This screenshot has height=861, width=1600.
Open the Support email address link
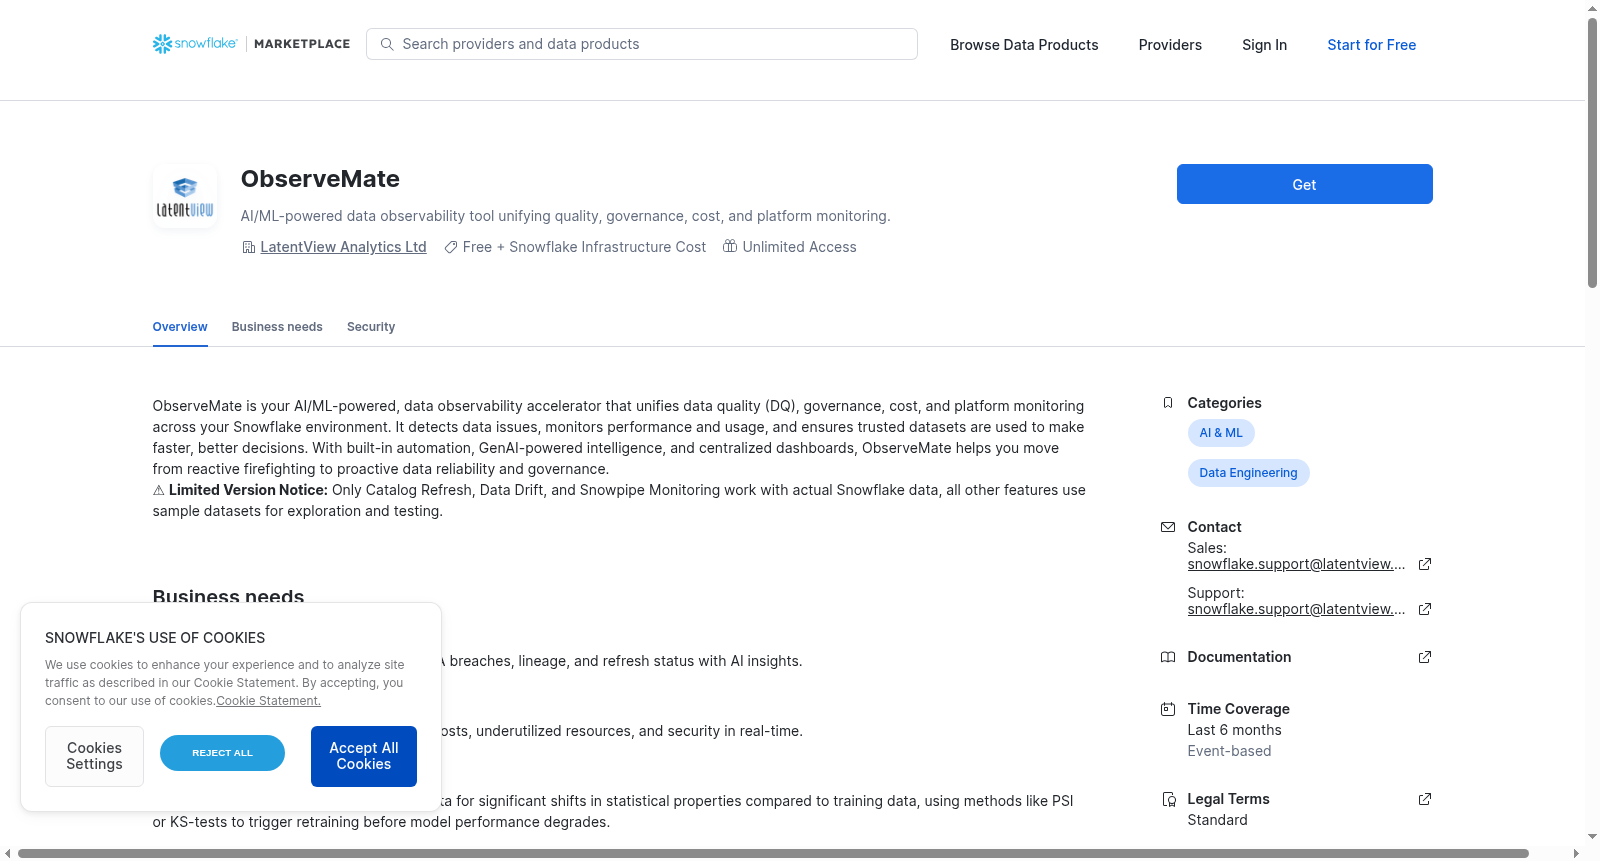point(1296,609)
